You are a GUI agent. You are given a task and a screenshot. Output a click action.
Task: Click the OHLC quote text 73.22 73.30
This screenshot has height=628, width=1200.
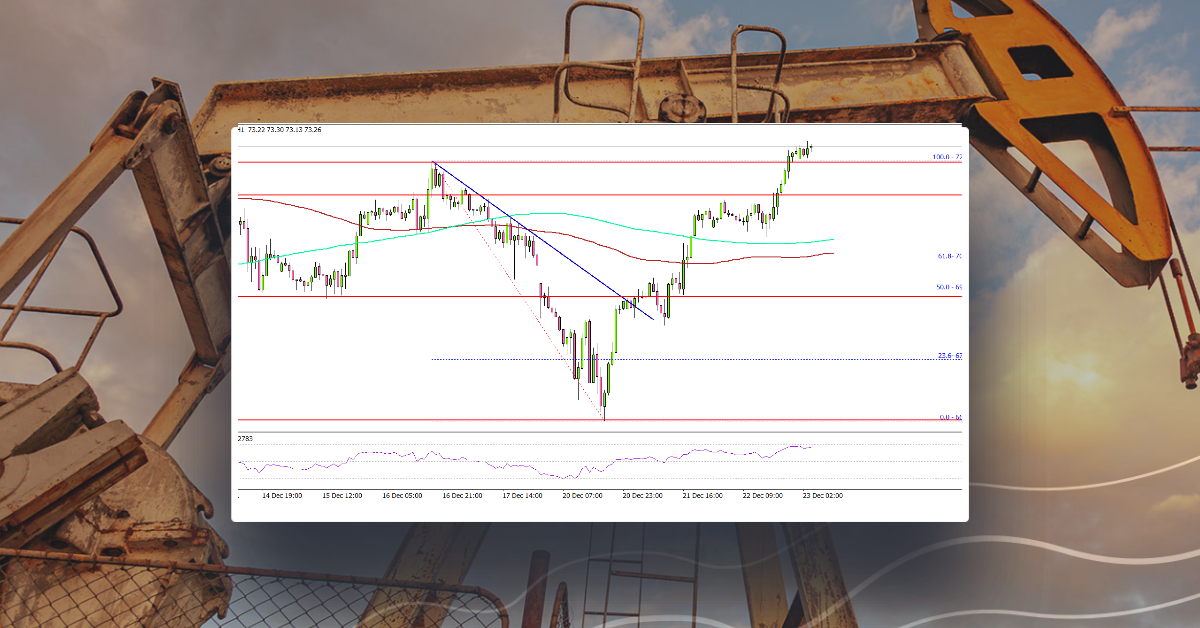tap(270, 129)
